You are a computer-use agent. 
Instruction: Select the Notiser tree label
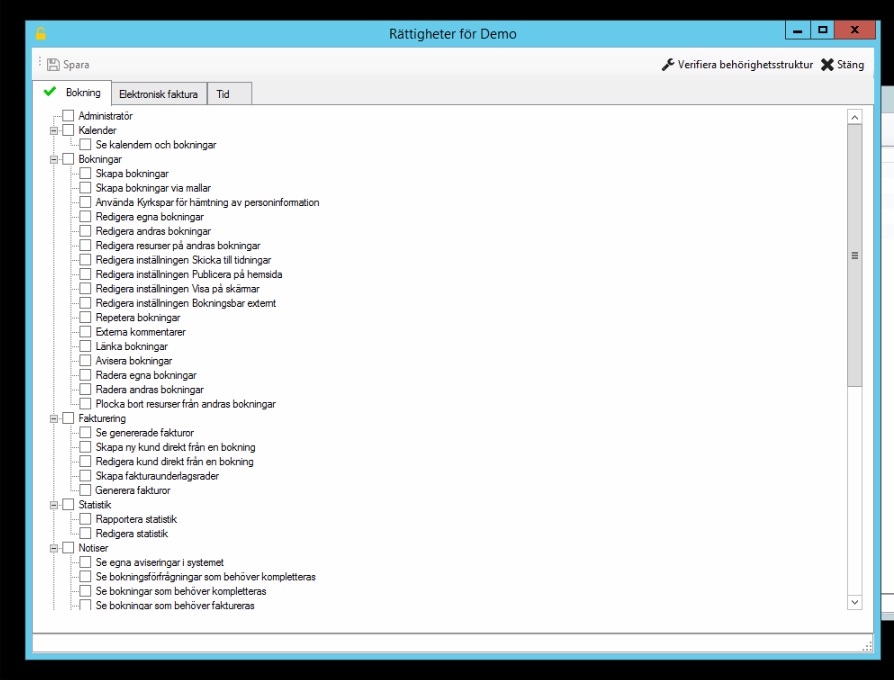(x=93, y=548)
